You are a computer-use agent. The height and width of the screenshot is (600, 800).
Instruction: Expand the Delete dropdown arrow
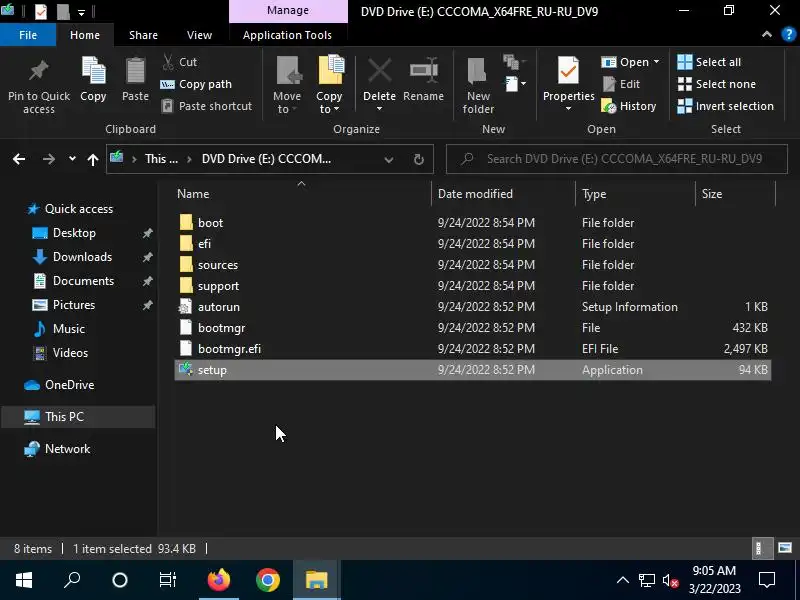coord(380,109)
